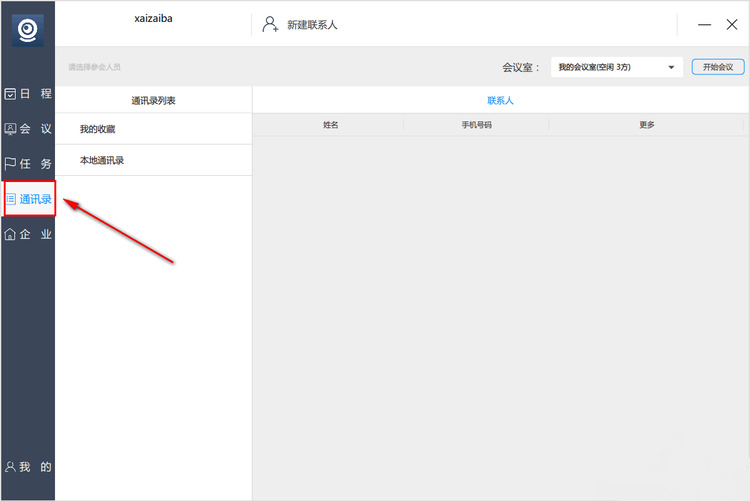Viewport: 750px width, 501px height.
Task: Select 本地通讯录 in address book list
Action: tap(154, 160)
